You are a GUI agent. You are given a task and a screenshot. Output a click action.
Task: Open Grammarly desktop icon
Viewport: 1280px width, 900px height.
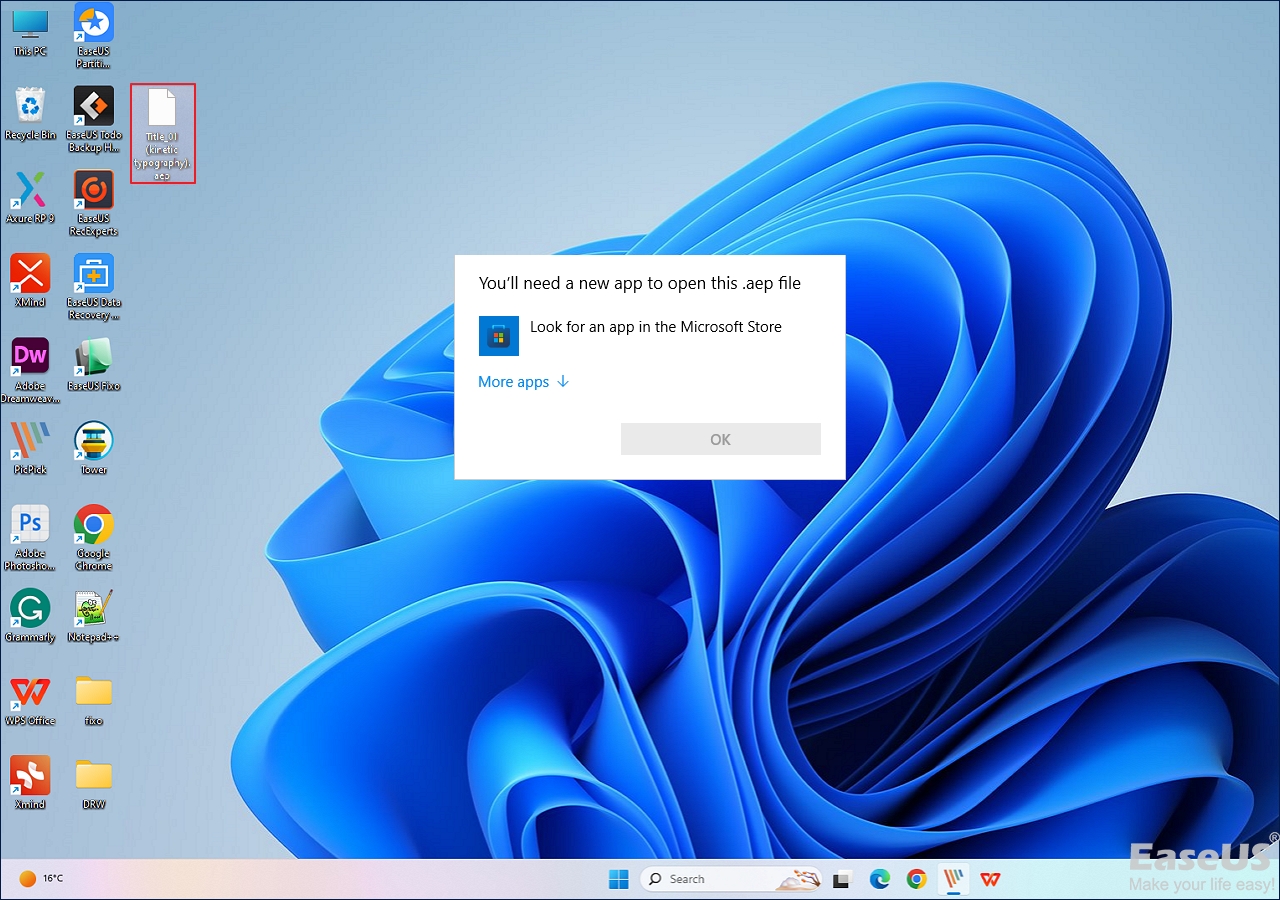[x=30, y=605]
